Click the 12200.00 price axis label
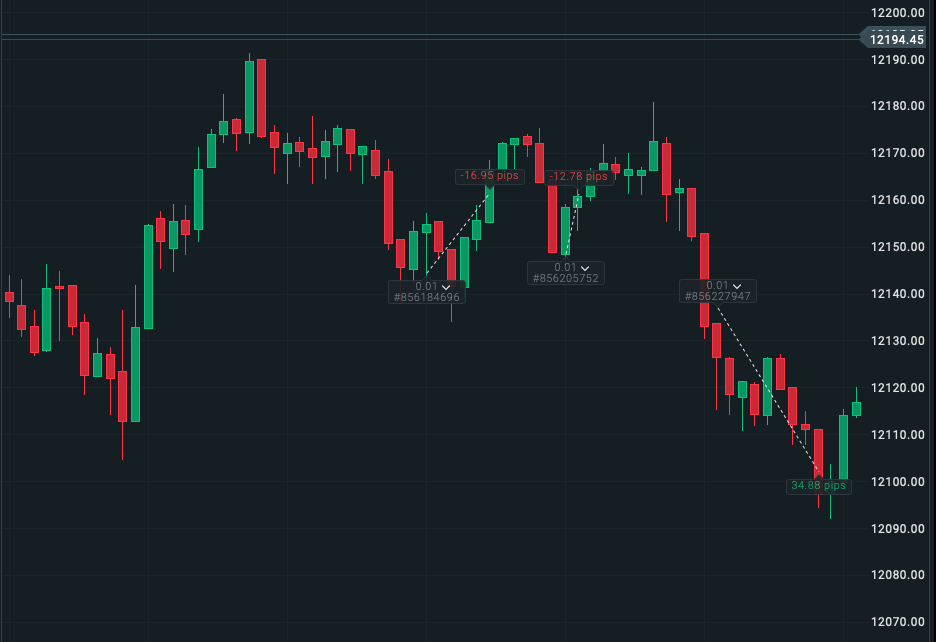936x642 pixels. click(x=896, y=12)
